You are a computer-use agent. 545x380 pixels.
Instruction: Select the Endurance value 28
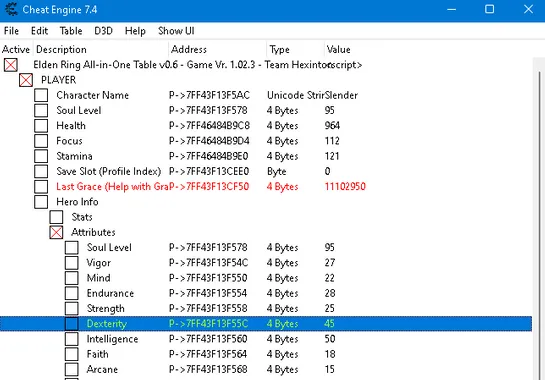click(x=330, y=293)
